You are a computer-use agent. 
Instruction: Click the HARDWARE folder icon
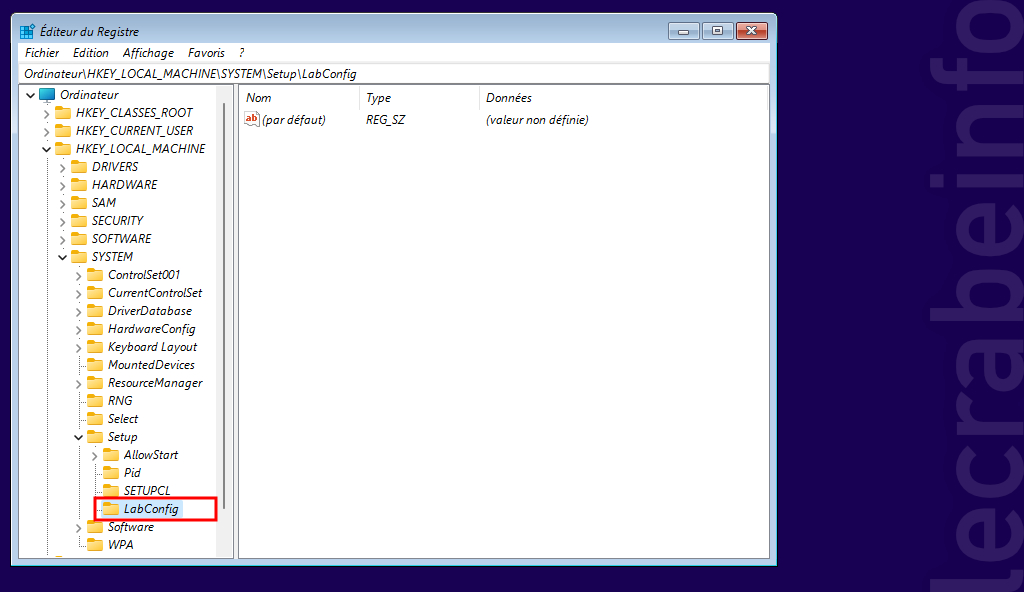[x=79, y=184]
